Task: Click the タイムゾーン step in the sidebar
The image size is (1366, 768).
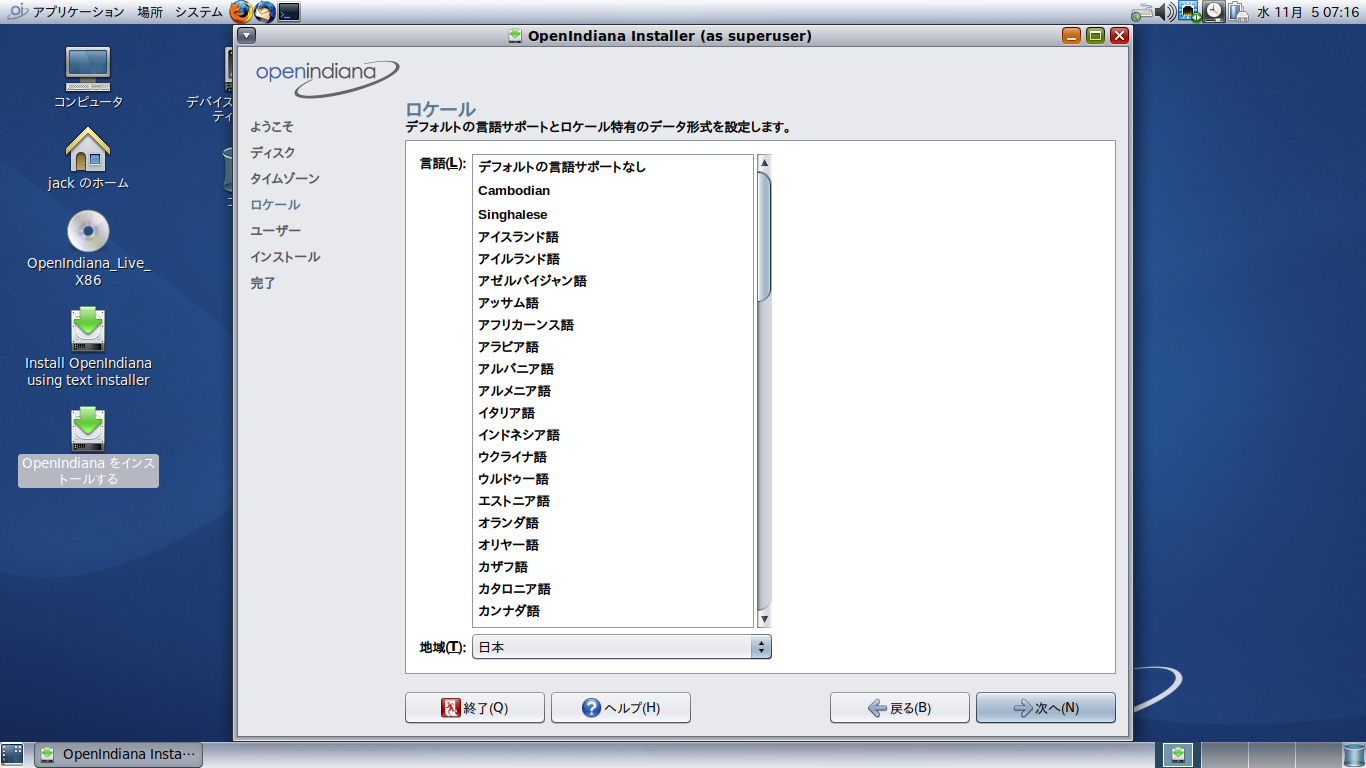Action: tap(285, 179)
